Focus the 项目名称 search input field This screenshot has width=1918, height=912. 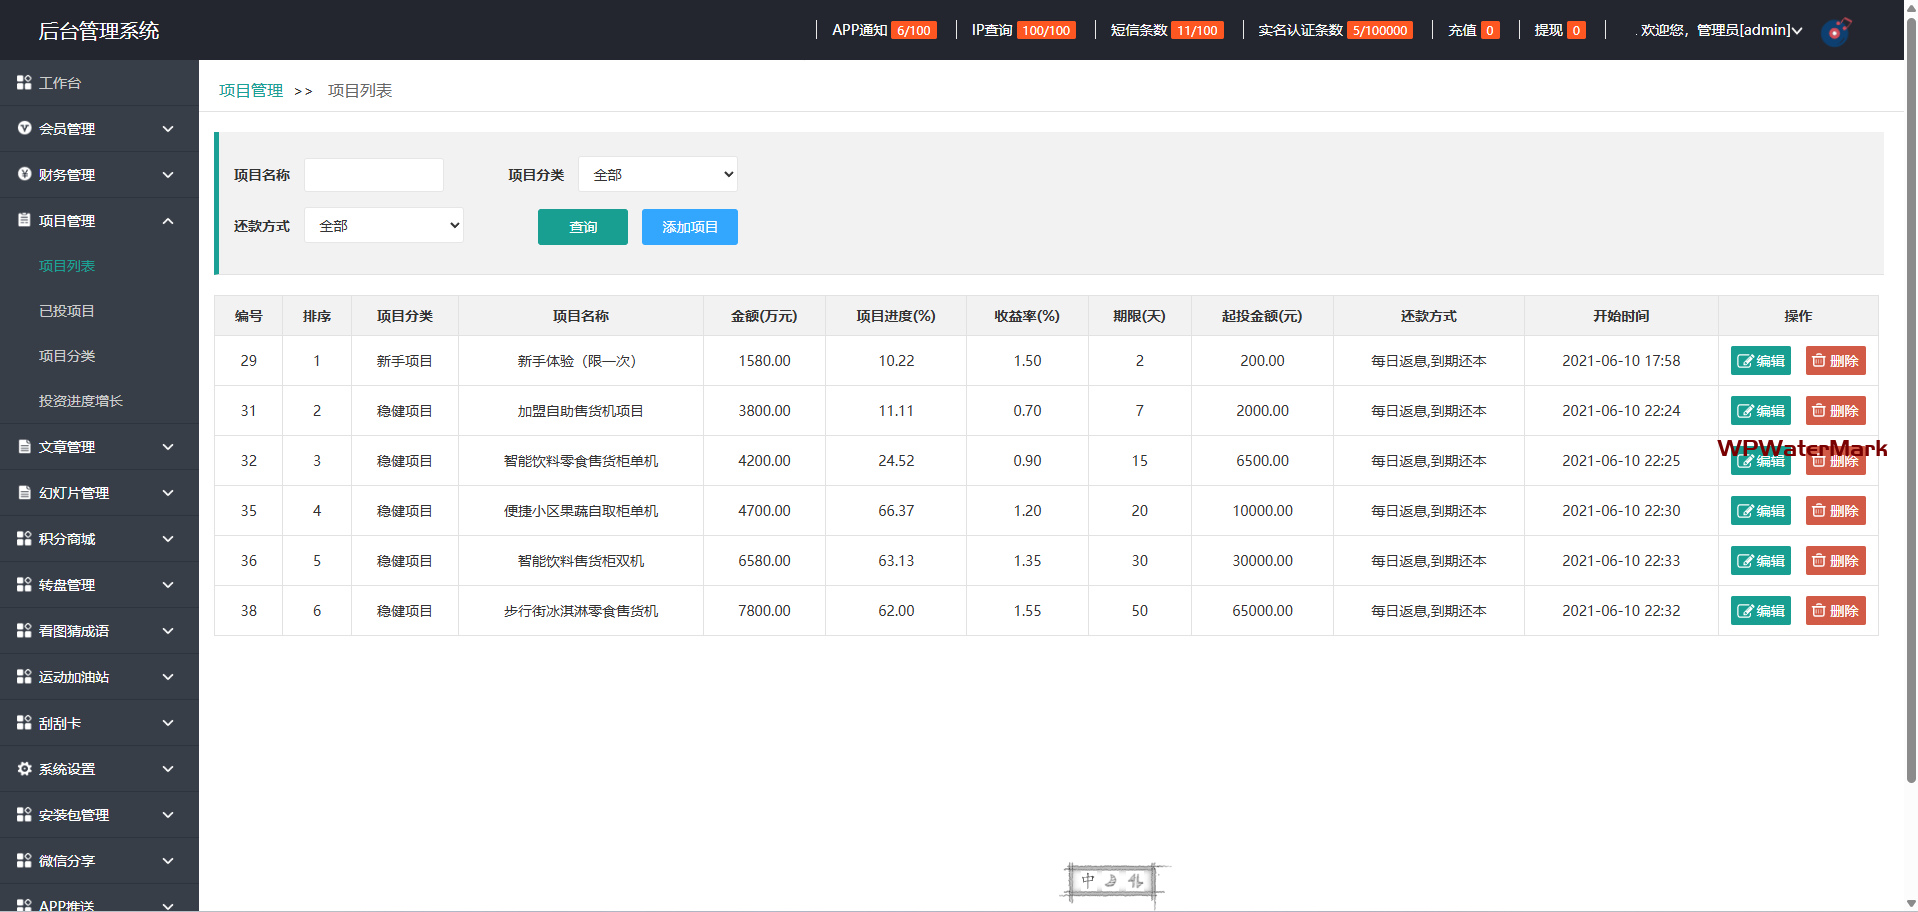(x=374, y=175)
